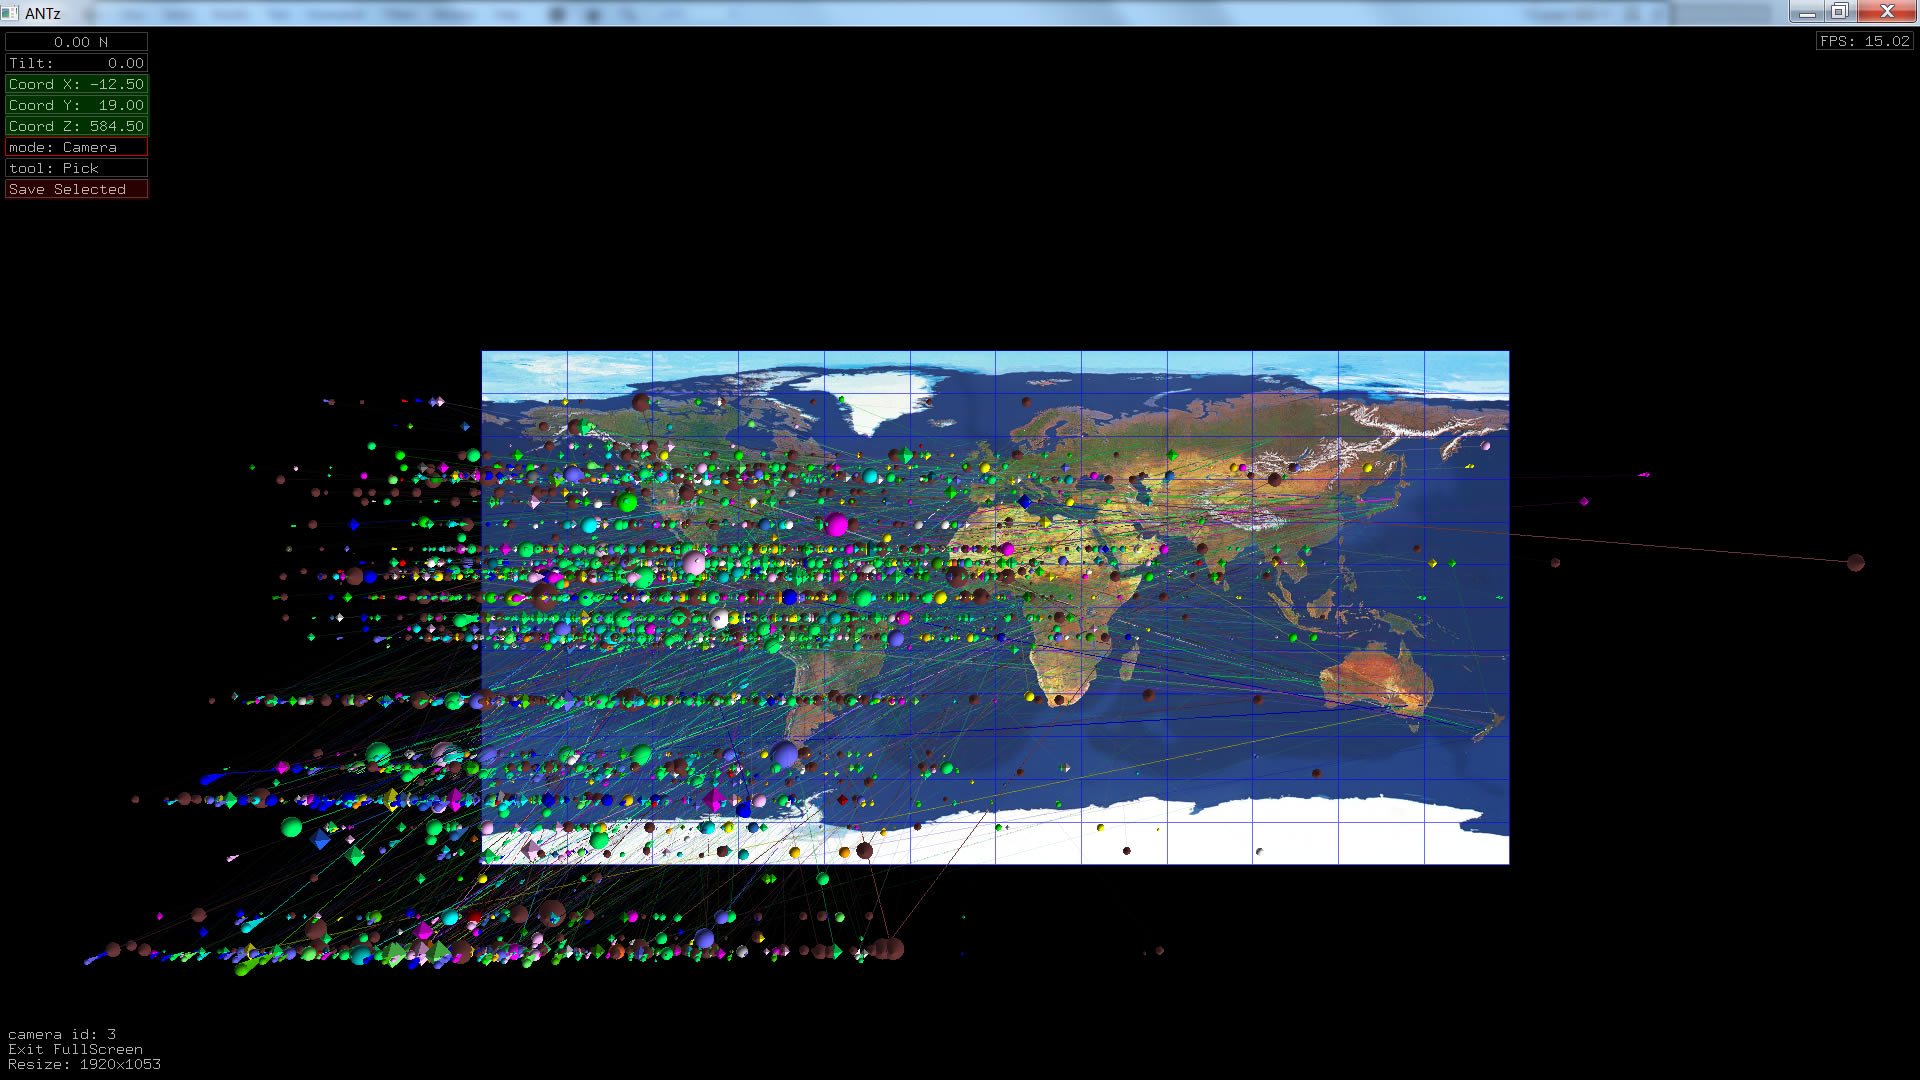Pick the brown sphere cluster below the map
The height and width of the screenshot is (1080, 1920).
887,948
